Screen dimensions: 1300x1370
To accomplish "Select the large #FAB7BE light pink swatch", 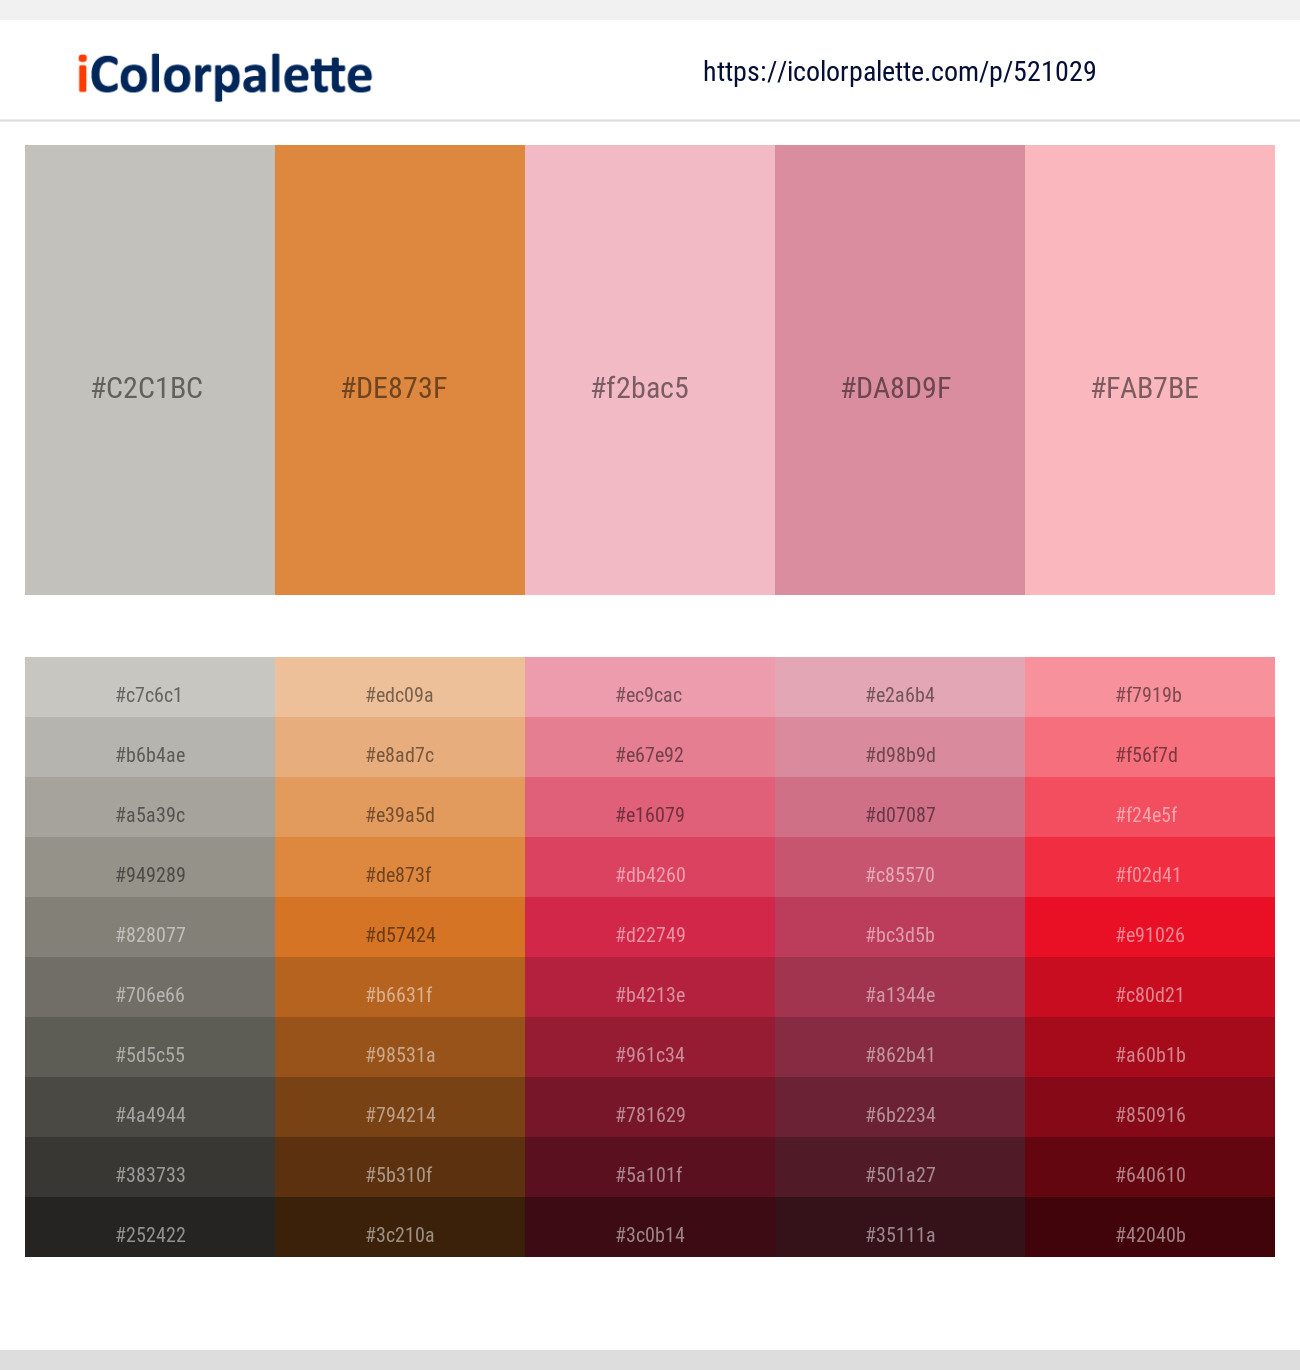I will [1150, 370].
